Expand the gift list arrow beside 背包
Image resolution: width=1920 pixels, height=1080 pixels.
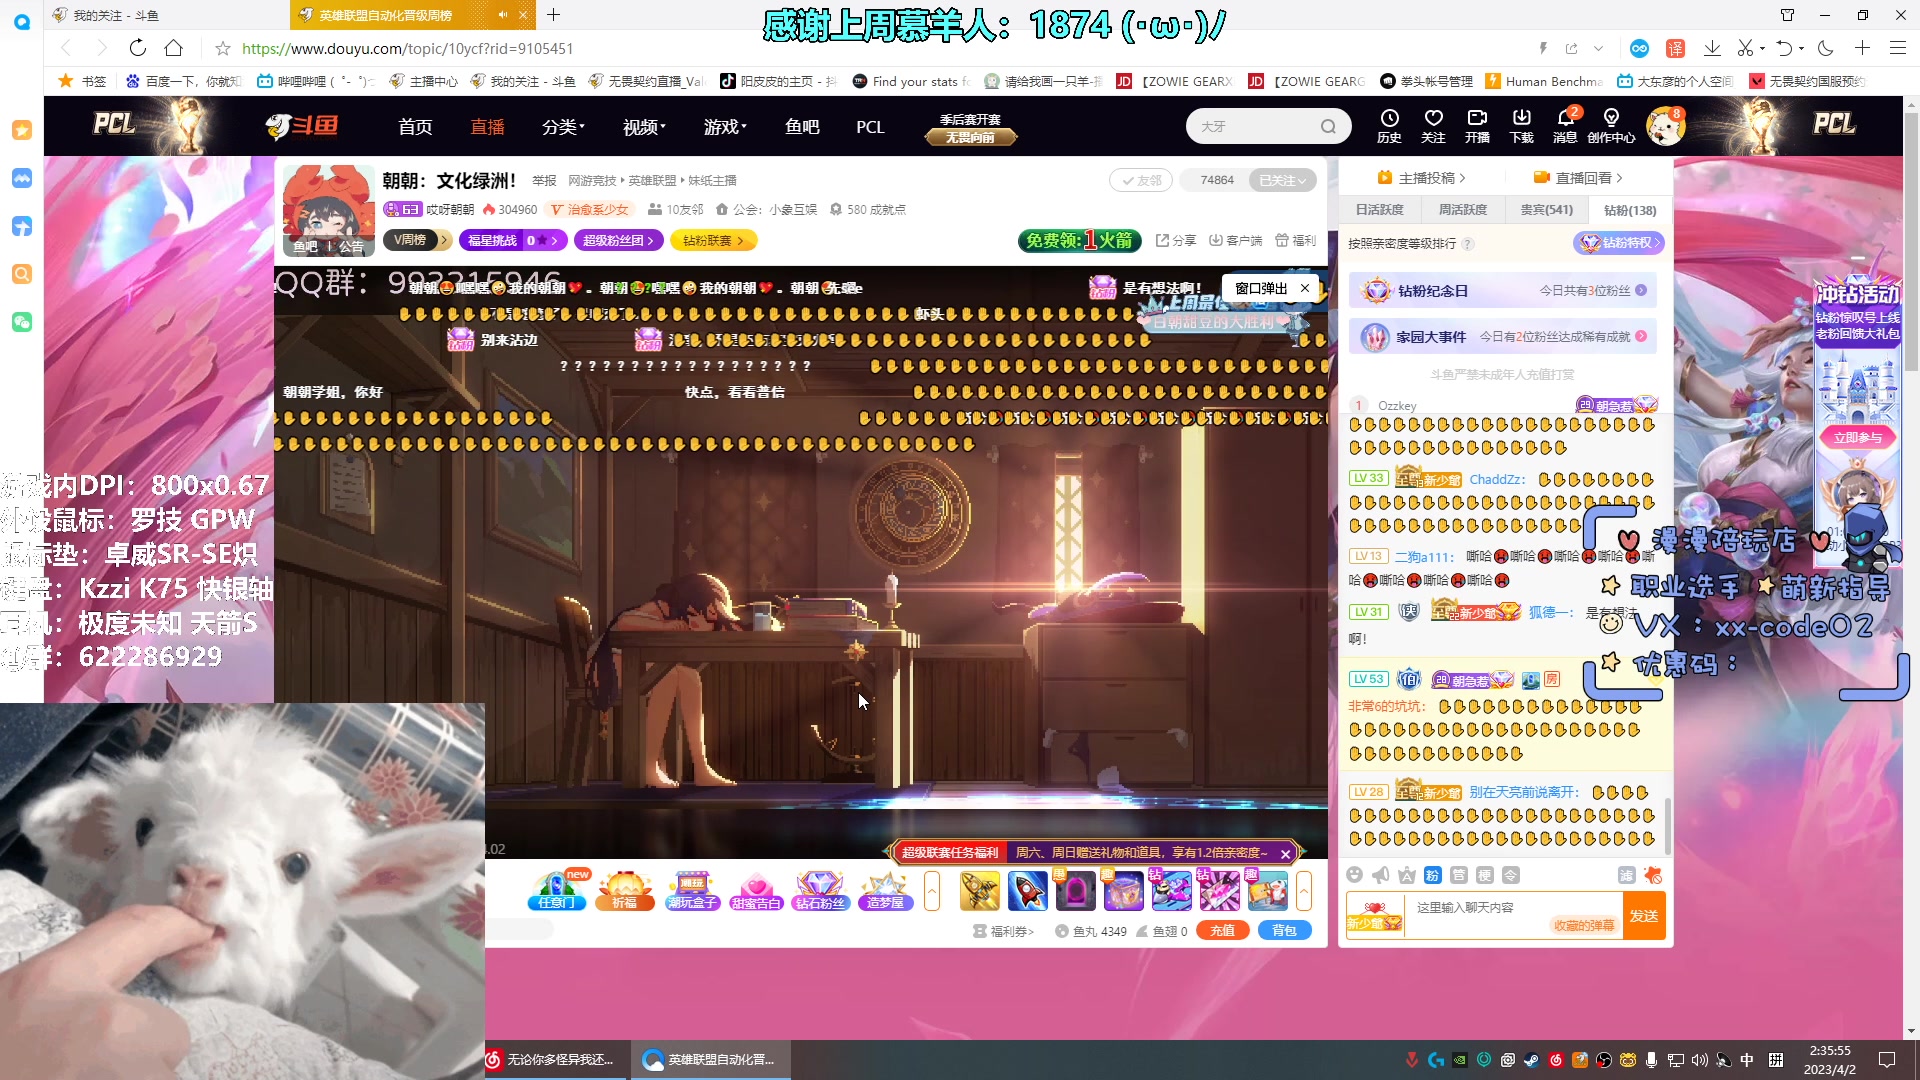tap(1304, 890)
